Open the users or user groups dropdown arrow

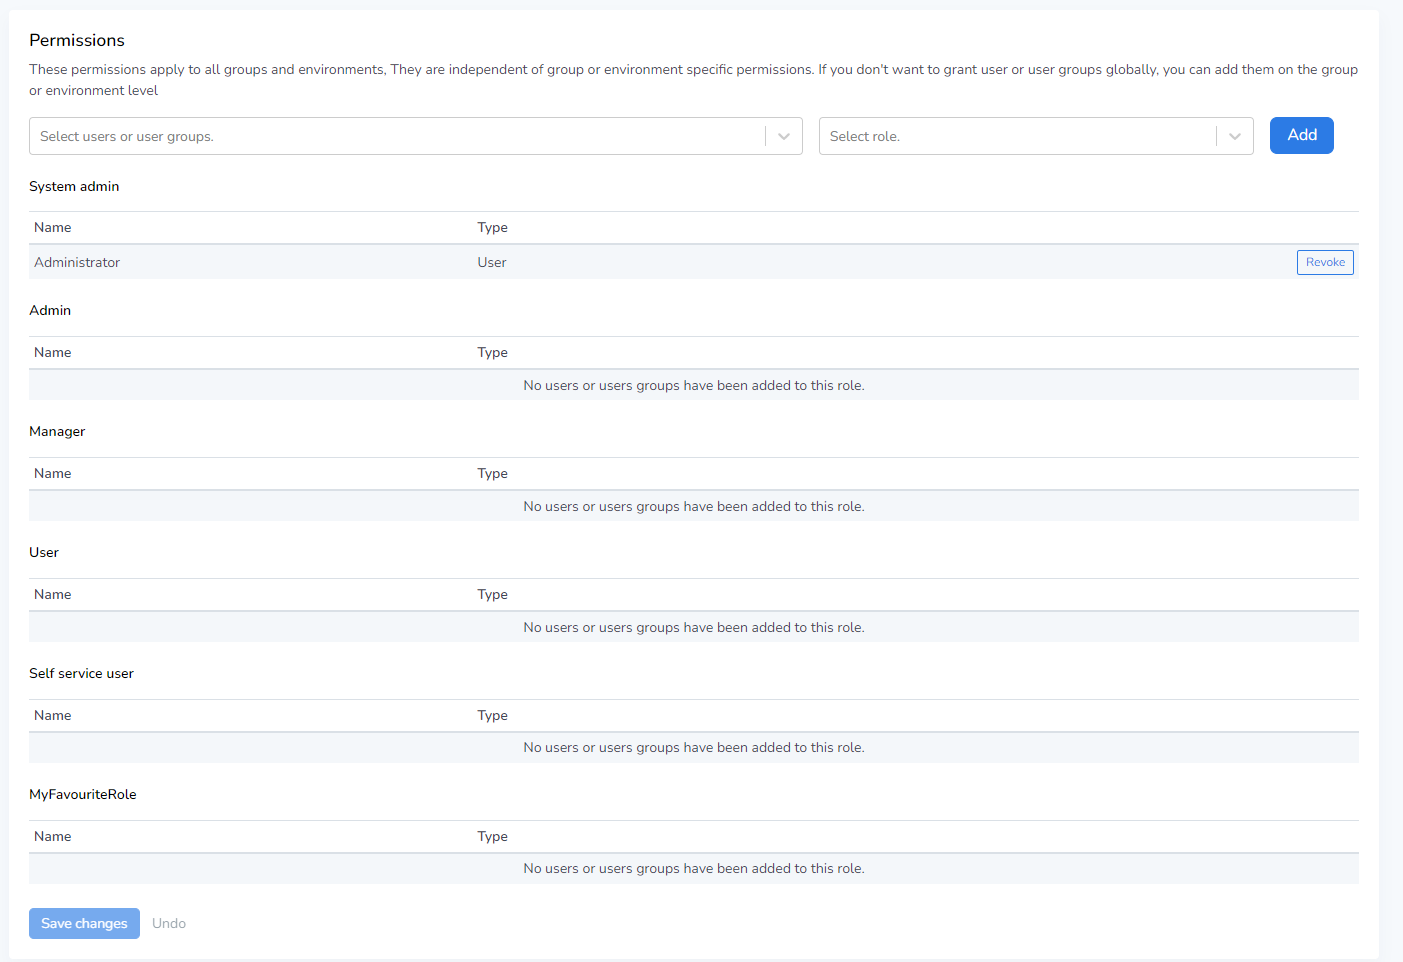point(784,137)
